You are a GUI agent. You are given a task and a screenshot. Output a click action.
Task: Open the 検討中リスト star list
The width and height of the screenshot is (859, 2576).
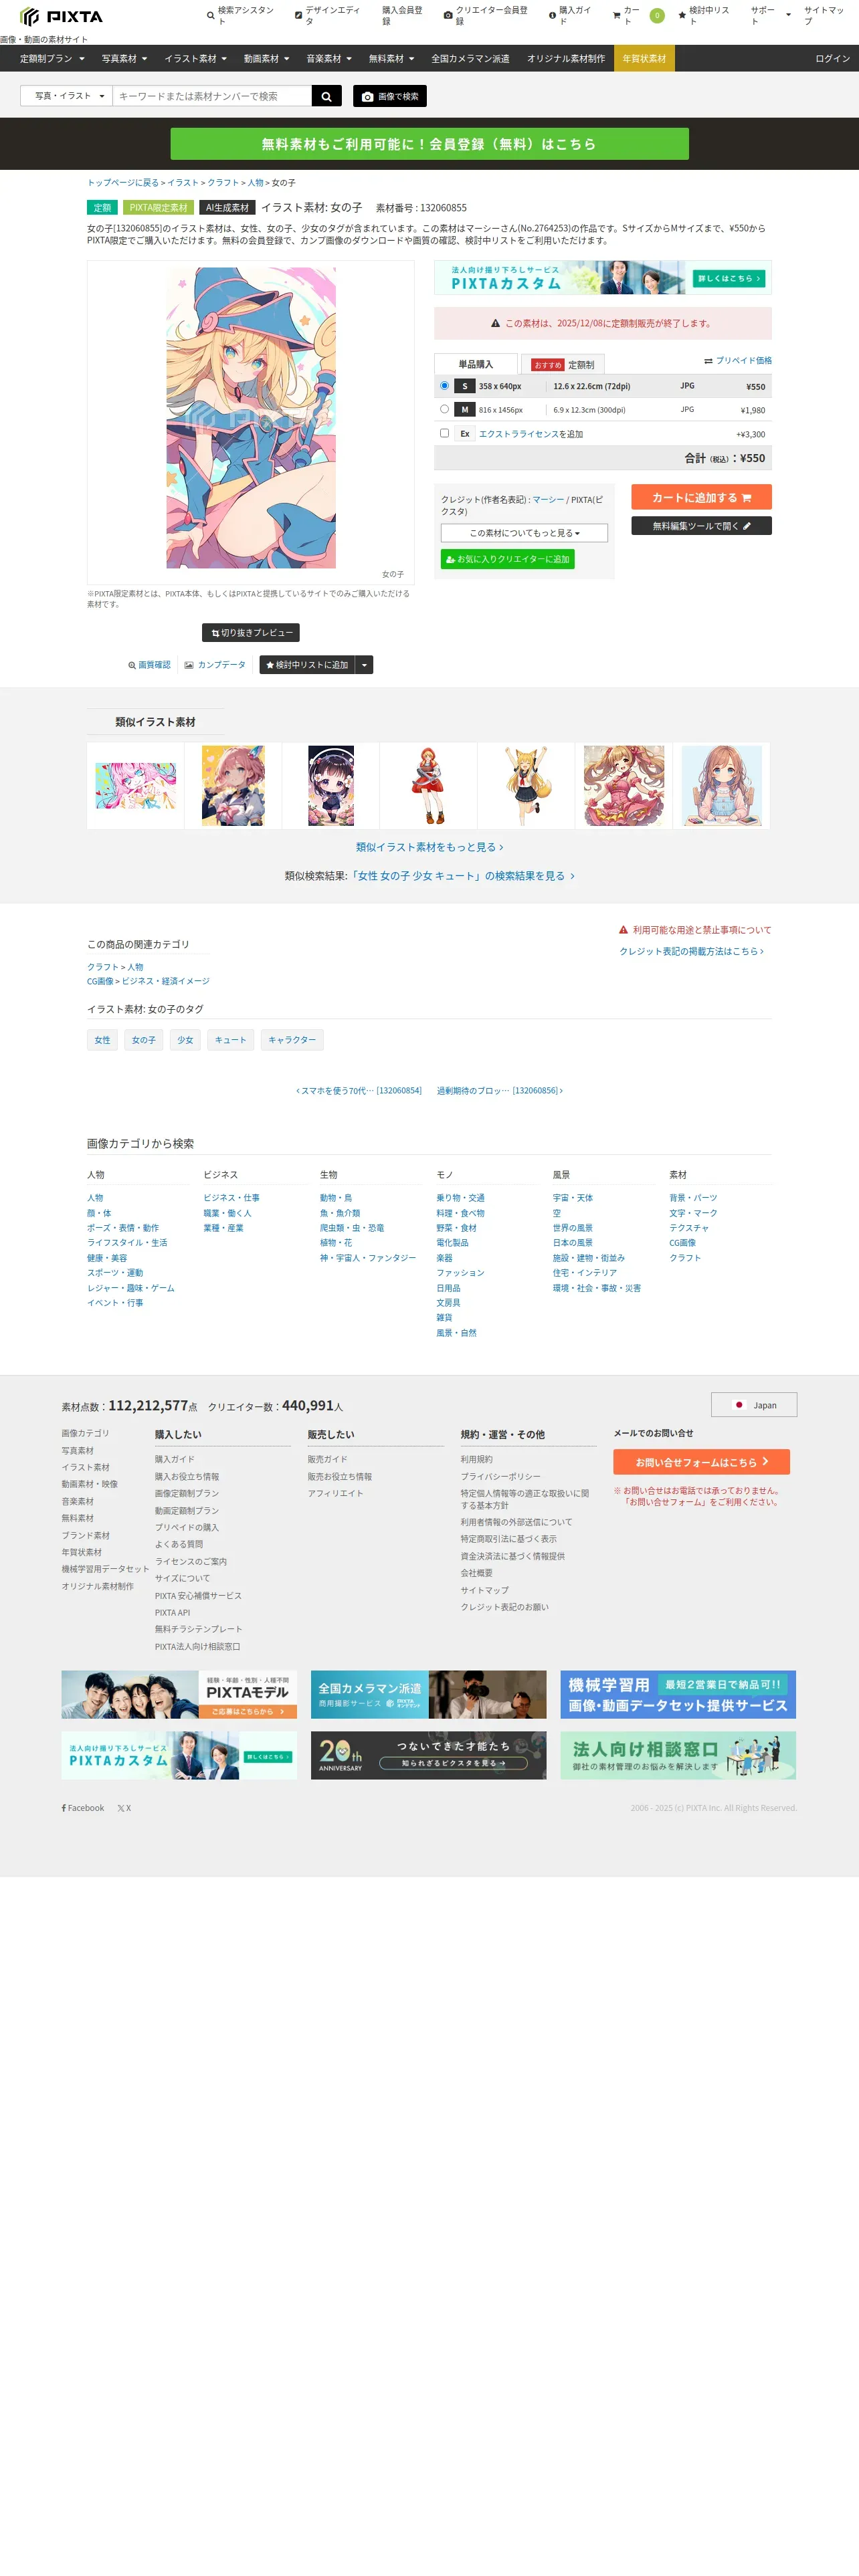coord(704,15)
